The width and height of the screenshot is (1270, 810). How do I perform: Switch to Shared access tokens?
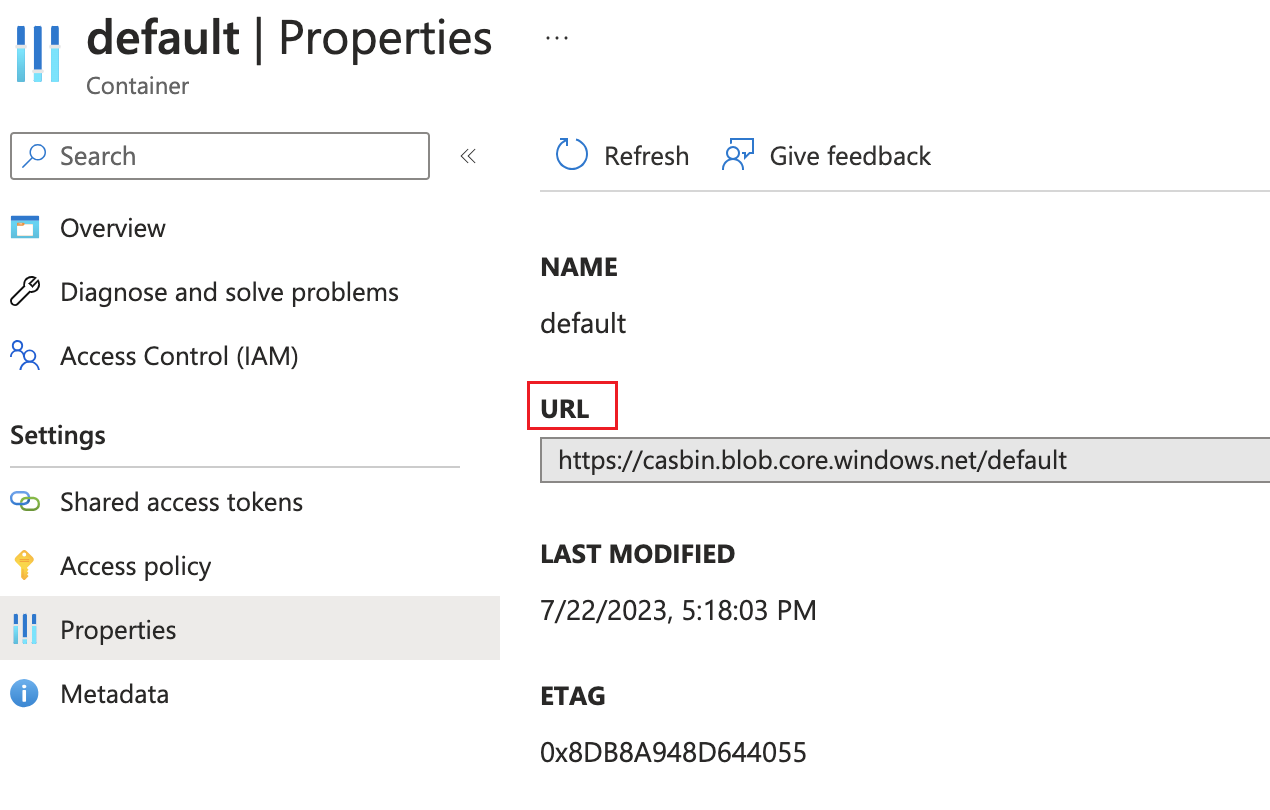coord(182,502)
